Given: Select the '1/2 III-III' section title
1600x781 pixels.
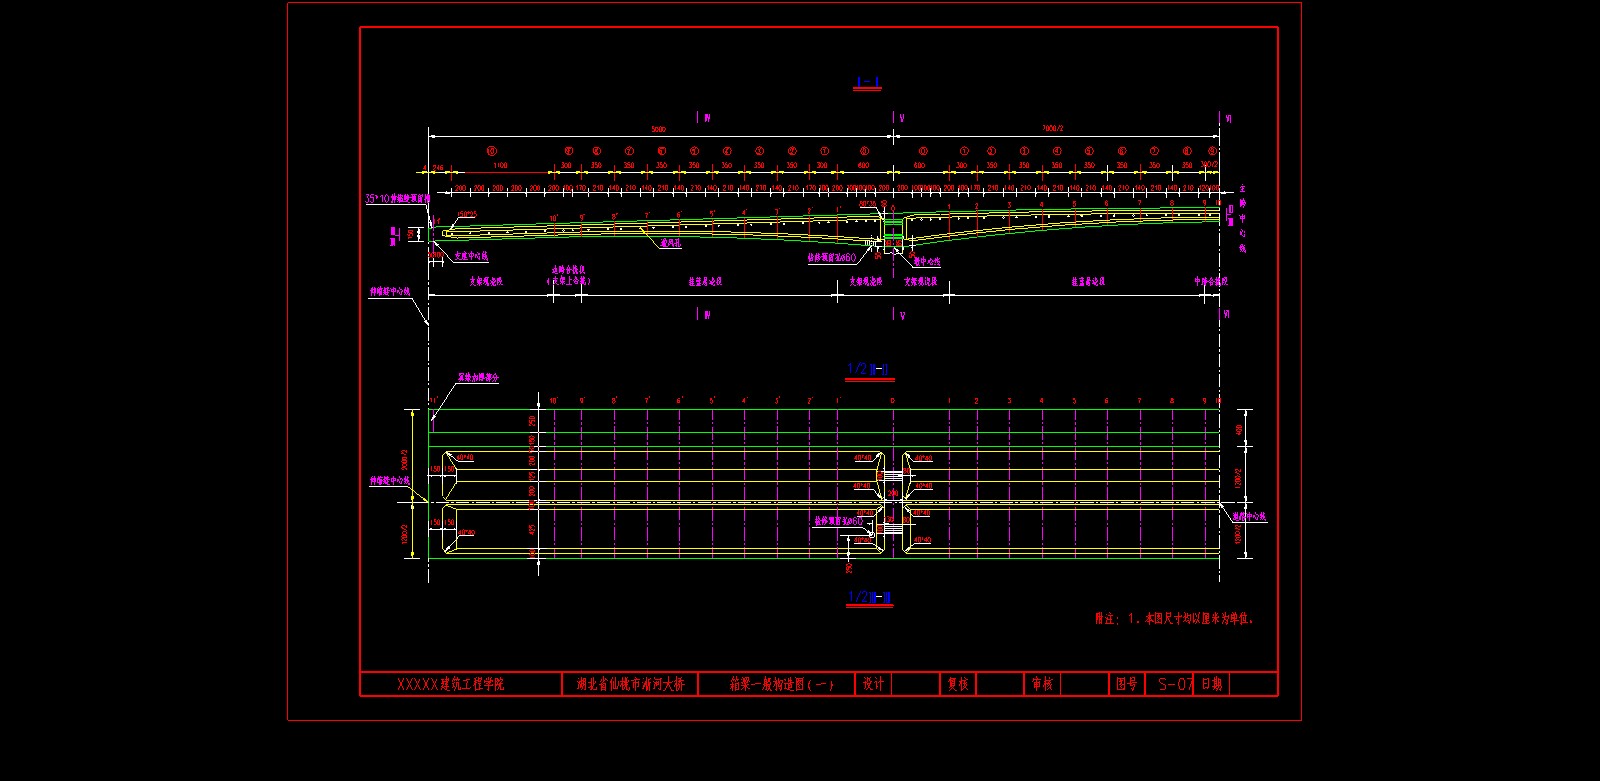Looking at the screenshot, I should pos(870,598).
